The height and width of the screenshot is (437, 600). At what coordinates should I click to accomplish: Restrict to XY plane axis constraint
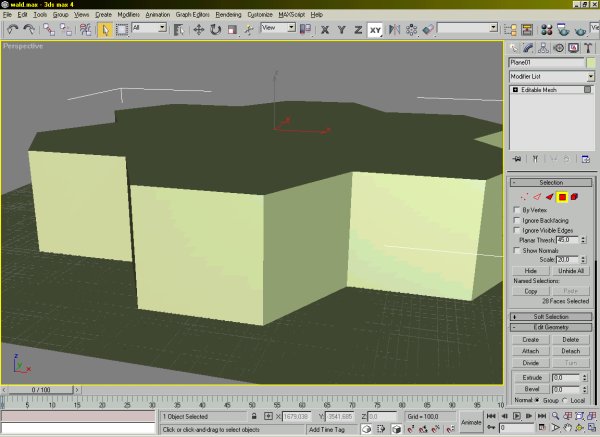[x=376, y=30]
